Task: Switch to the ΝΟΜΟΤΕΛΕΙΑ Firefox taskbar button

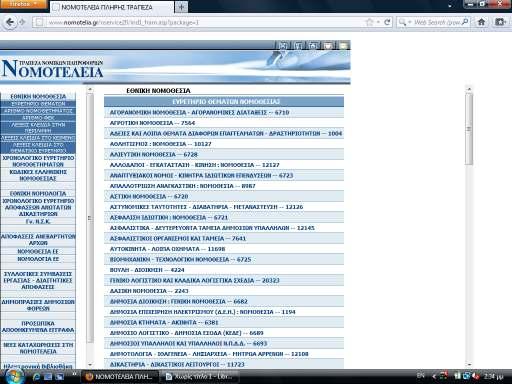Action: (120, 377)
